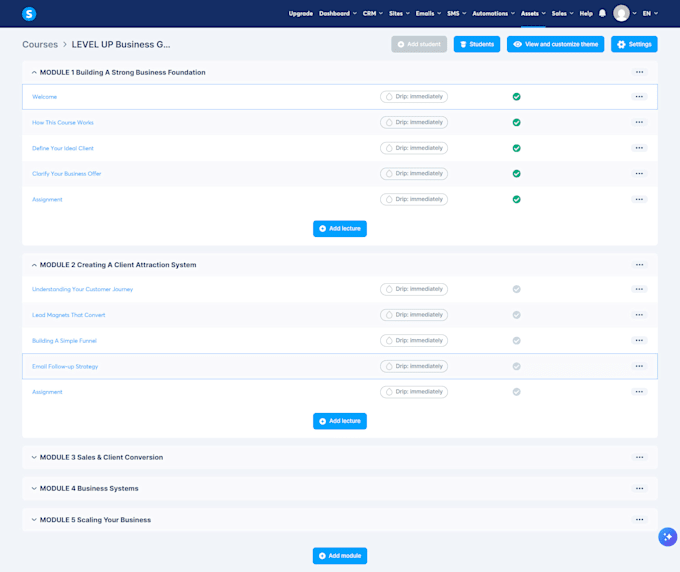The height and width of the screenshot is (572, 680).
Task: Open options menu for Module 1
Action: point(639,72)
